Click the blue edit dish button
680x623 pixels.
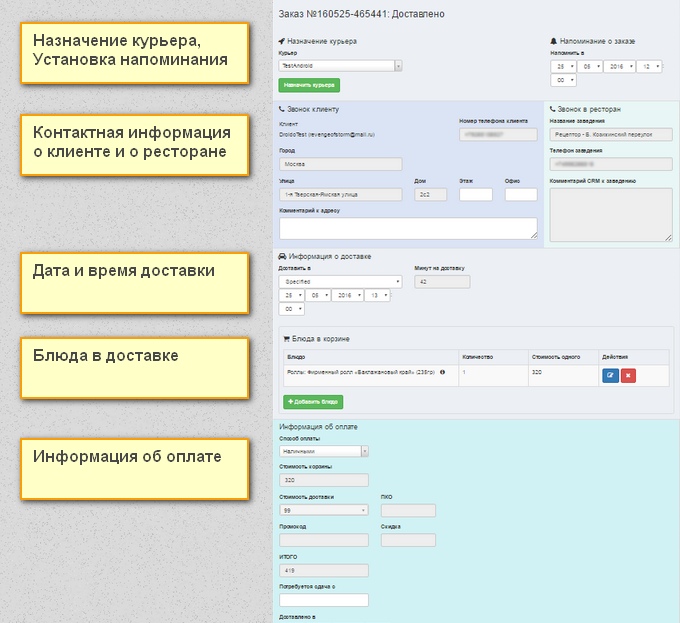coord(610,375)
